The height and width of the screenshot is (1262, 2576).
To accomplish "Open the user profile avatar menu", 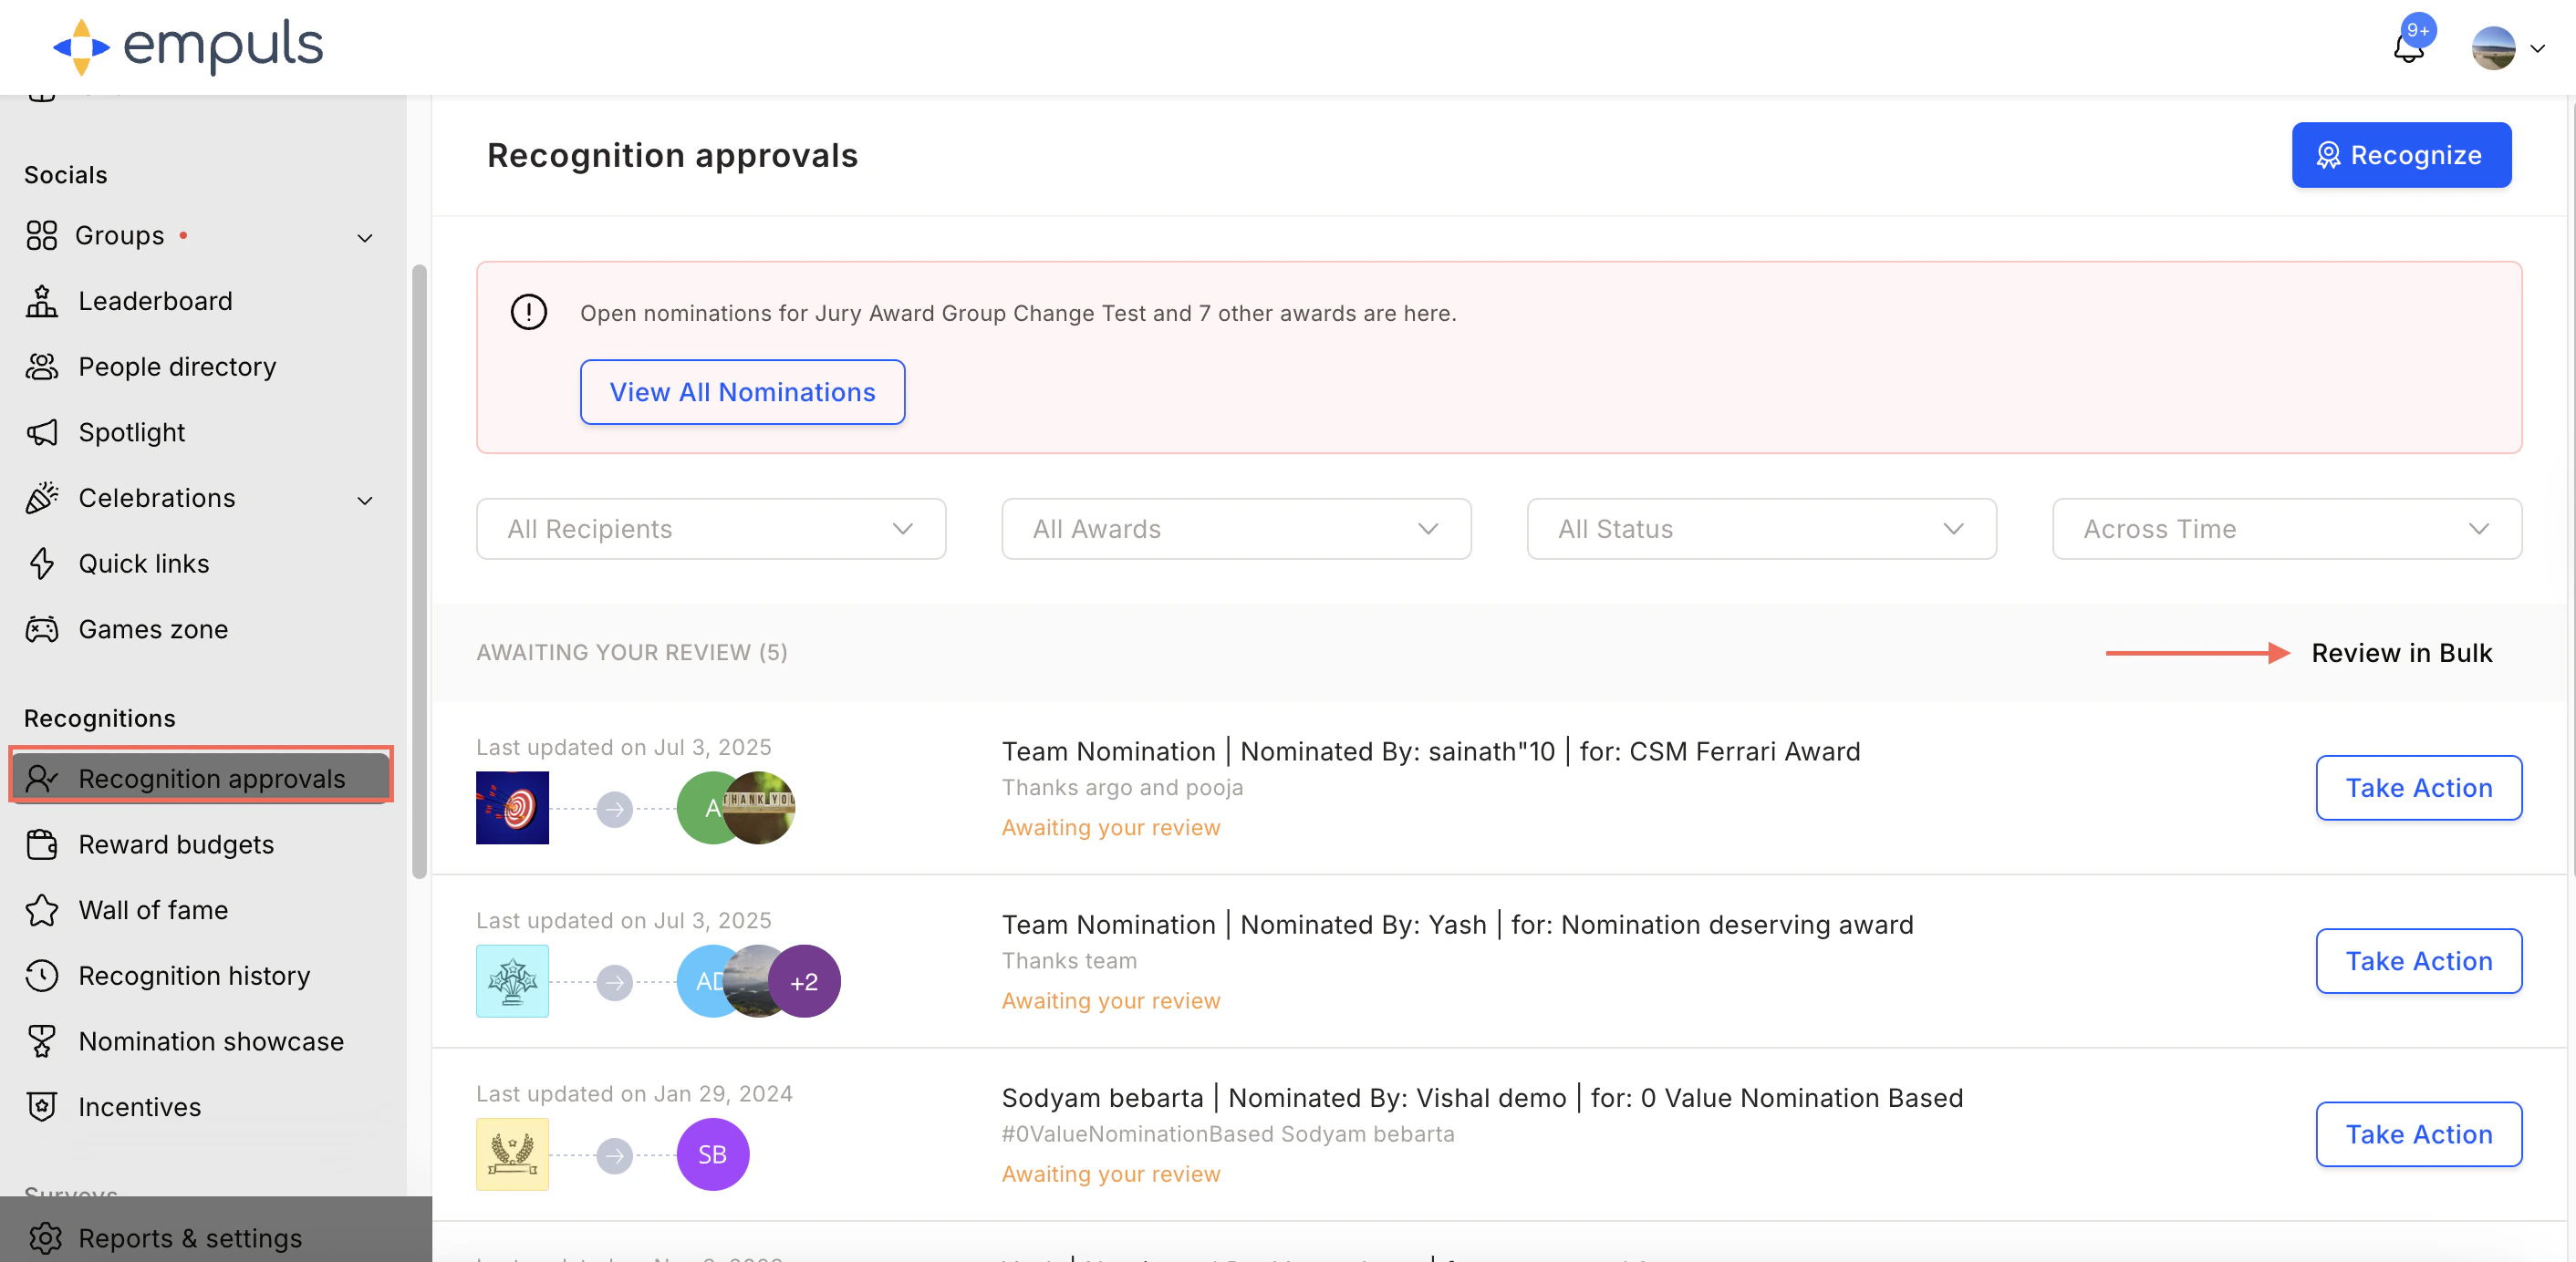I will pyautogui.click(x=2493, y=48).
